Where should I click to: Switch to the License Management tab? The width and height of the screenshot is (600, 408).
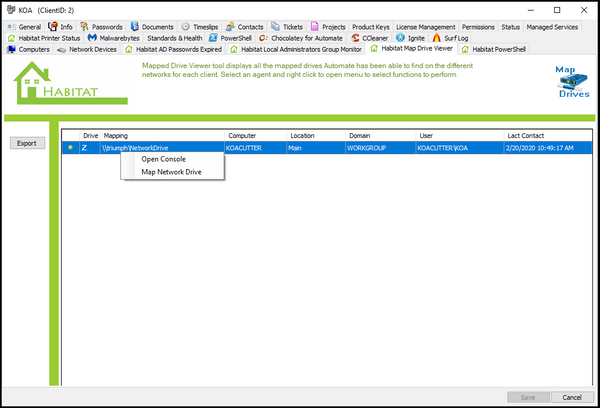pyautogui.click(x=426, y=27)
